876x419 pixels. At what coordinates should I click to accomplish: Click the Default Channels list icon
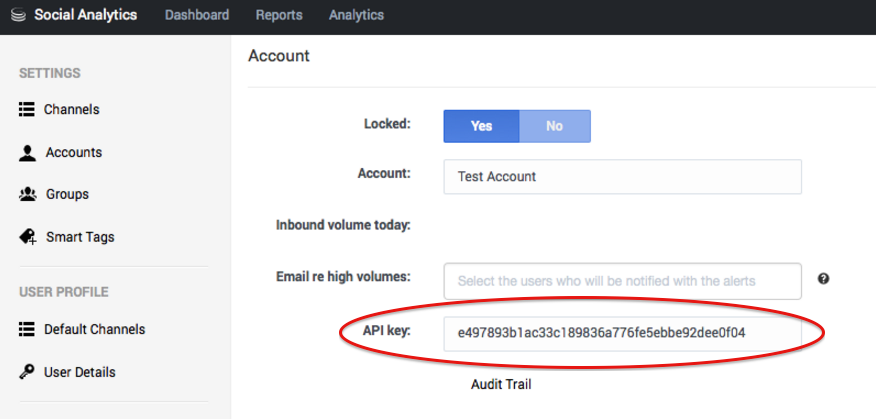pos(27,329)
